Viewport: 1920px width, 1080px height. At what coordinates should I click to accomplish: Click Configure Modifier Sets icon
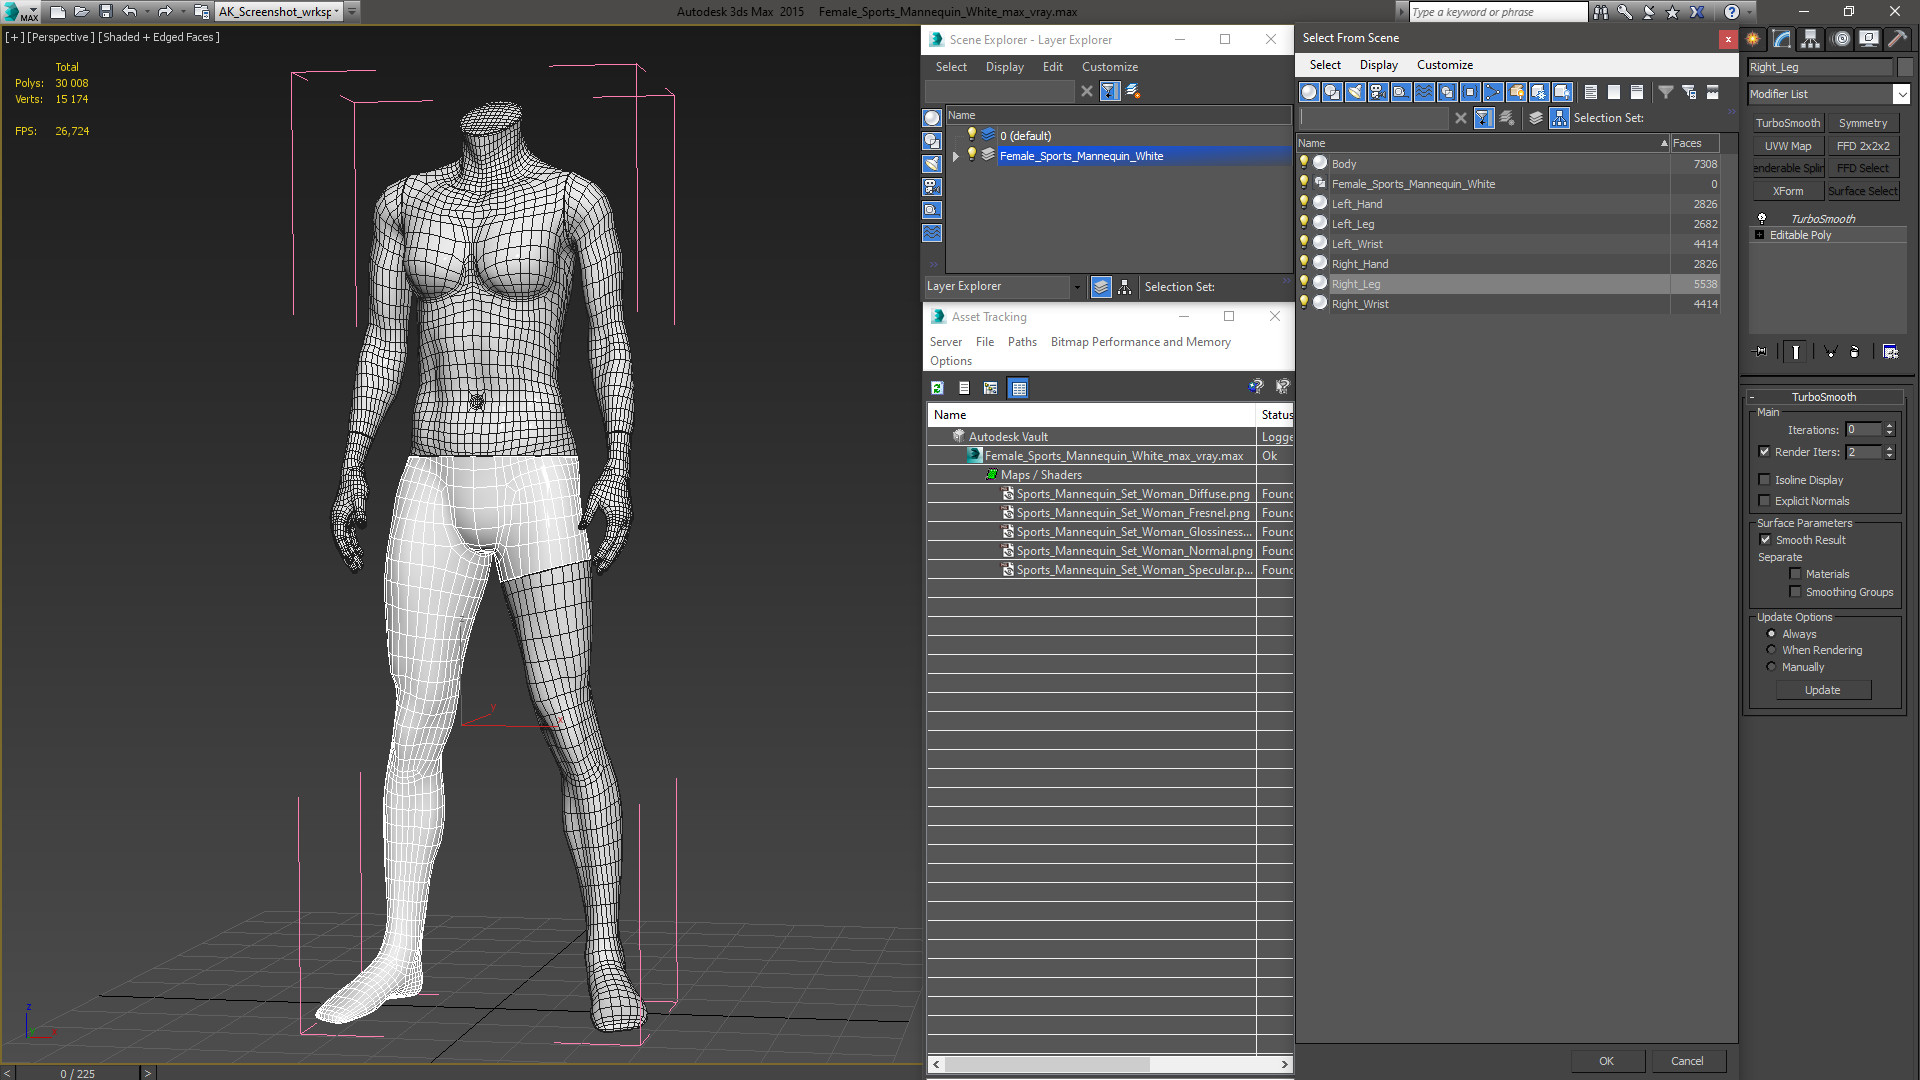pos(1890,352)
